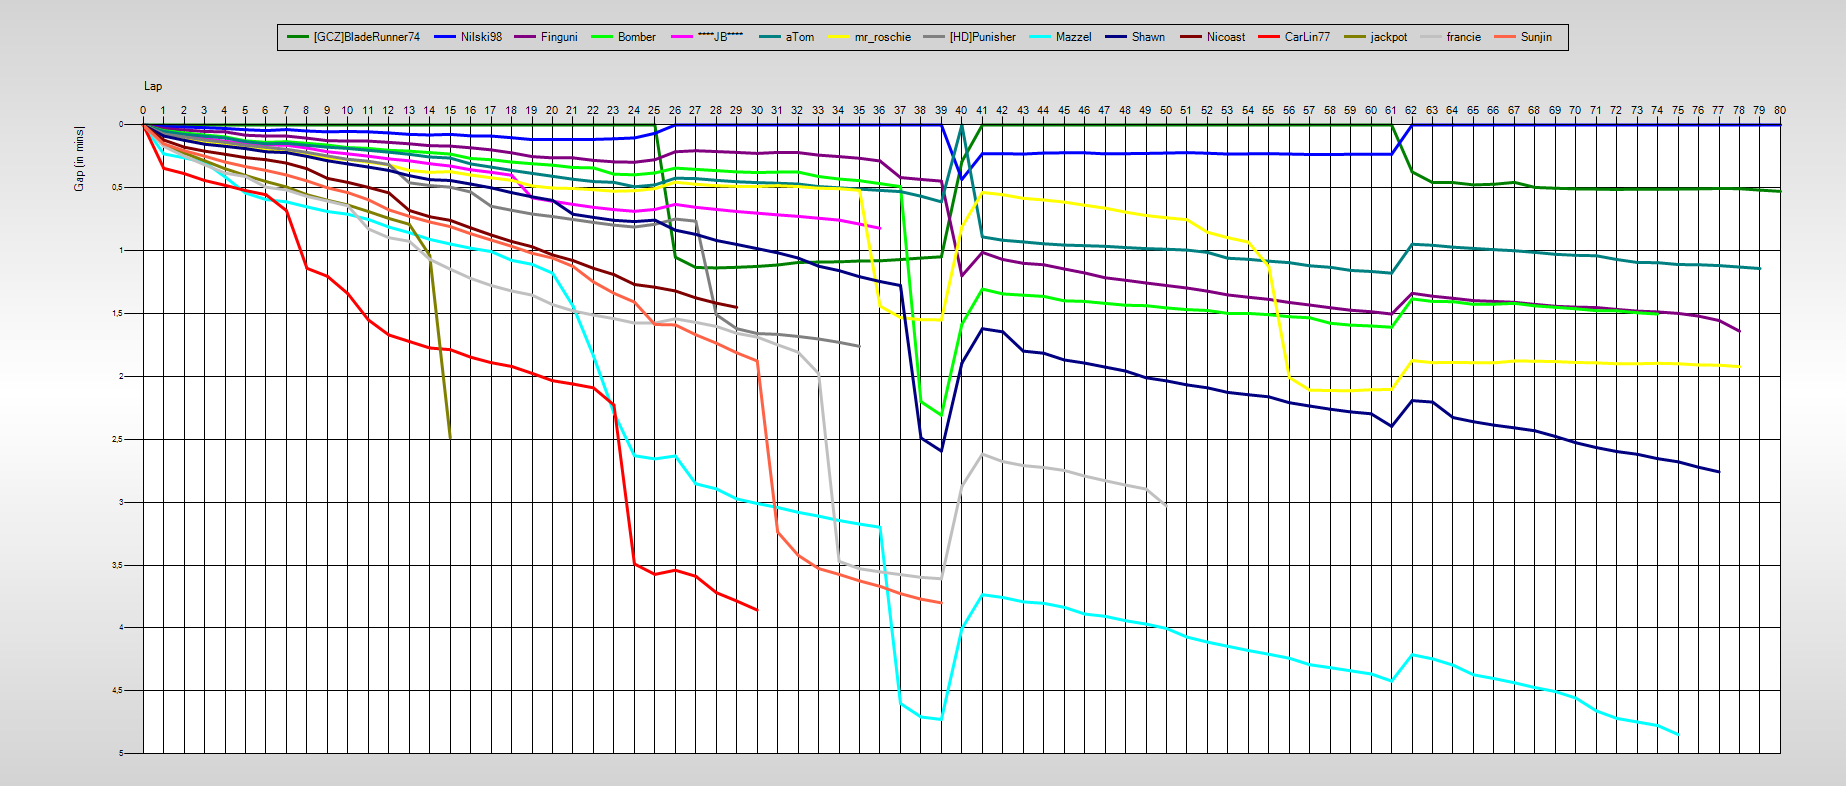The width and height of the screenshot is (1846, 786).
Task: Click the CarLin77 red legend swatch
Action: click(1269, 37)
